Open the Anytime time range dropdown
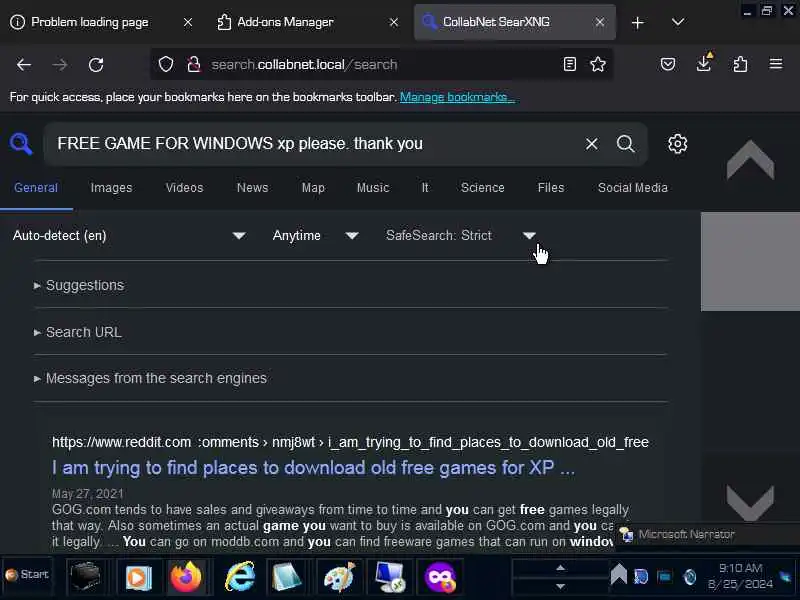Screen dimensions: 800x600 tap(315, 235)
